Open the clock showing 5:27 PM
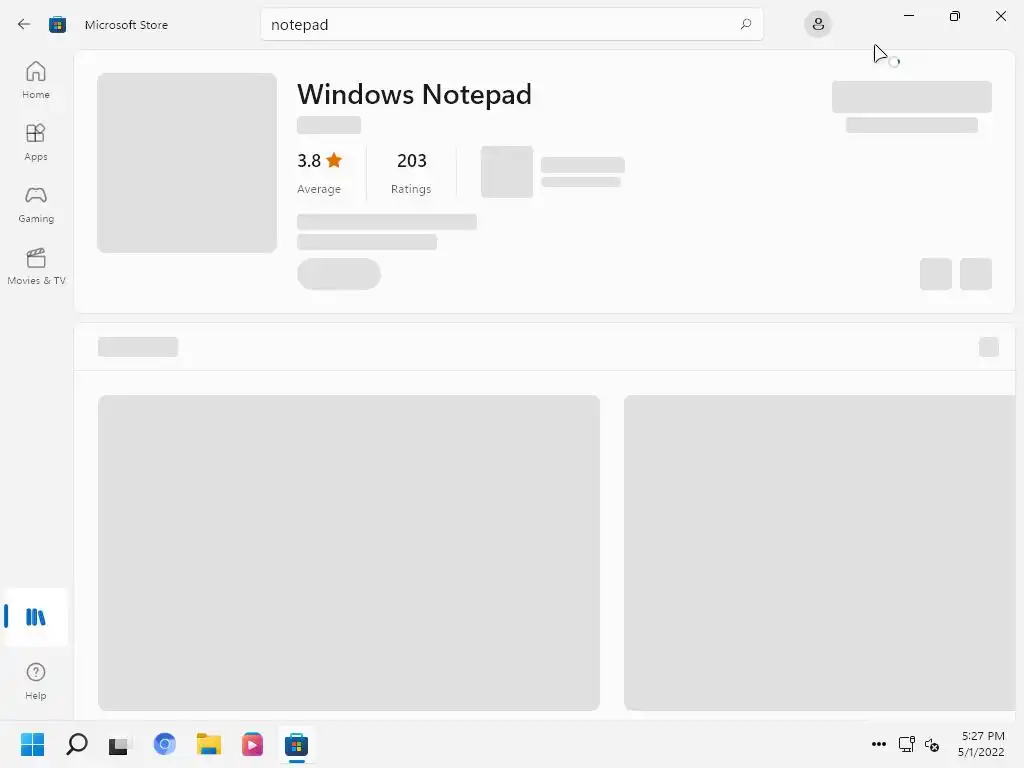The width and height of the screenshot is (1024, 768). [982, 744]
